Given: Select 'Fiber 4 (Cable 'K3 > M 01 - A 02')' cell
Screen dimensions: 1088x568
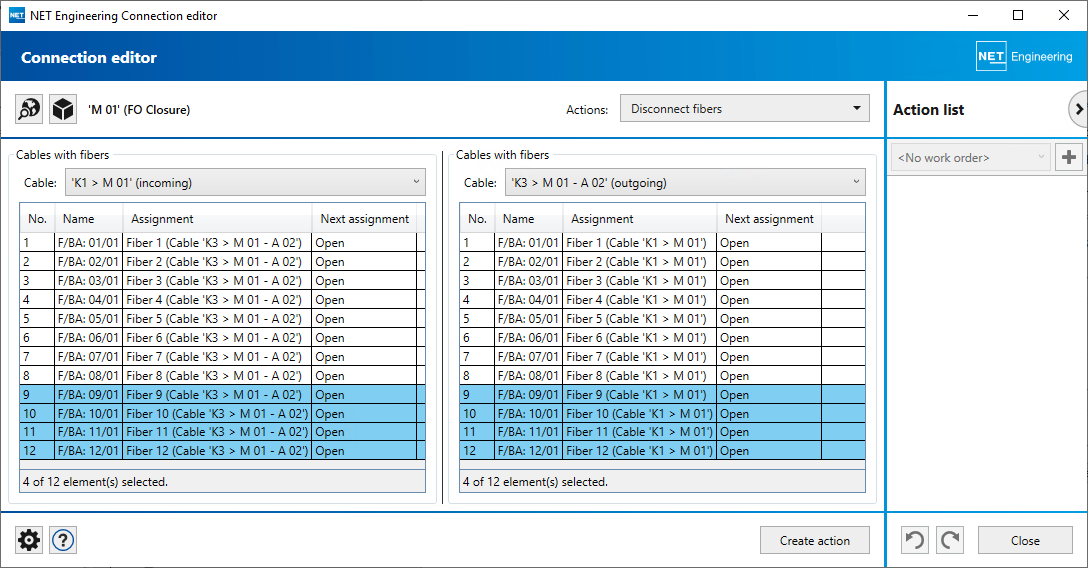Looking at the screenshot, I should pos(218,300).
